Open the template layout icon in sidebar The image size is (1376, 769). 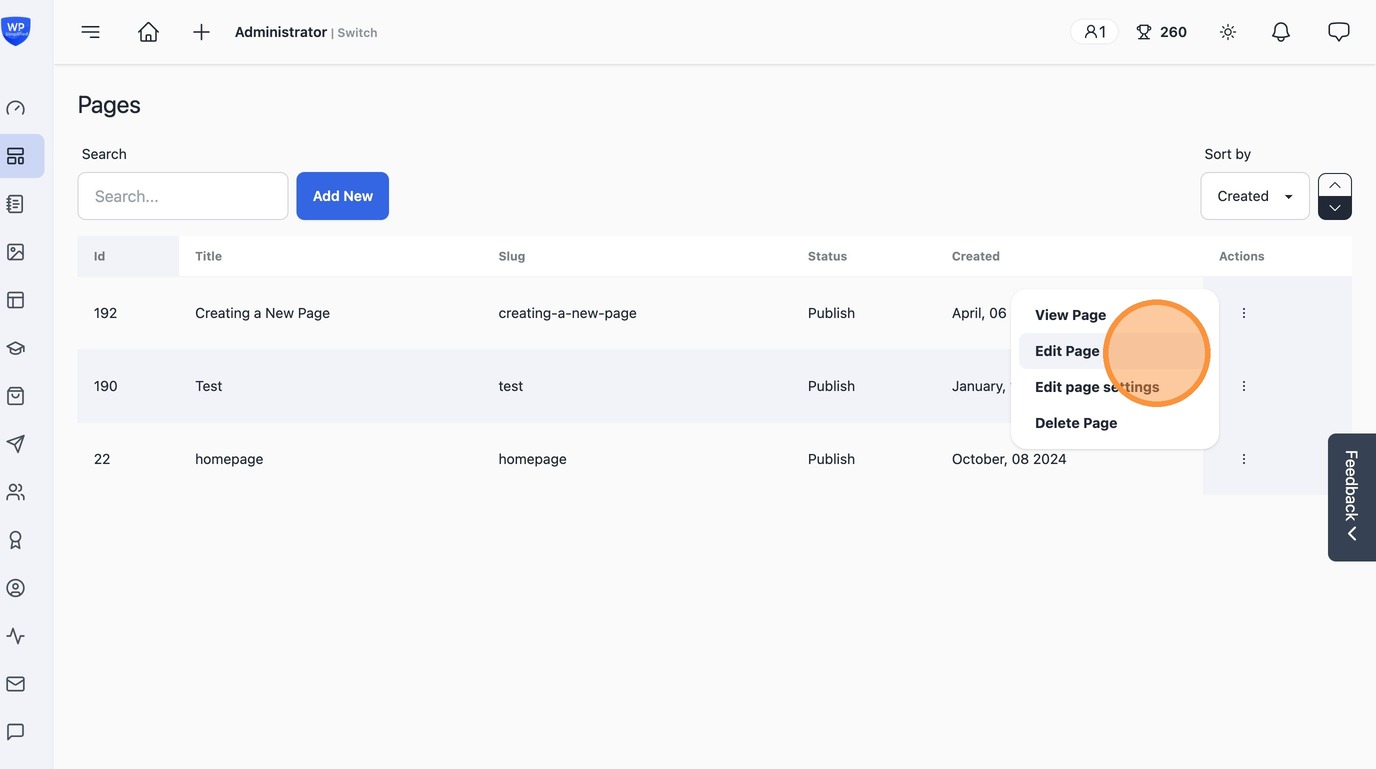pyautogui.click(x=16, y=300)
